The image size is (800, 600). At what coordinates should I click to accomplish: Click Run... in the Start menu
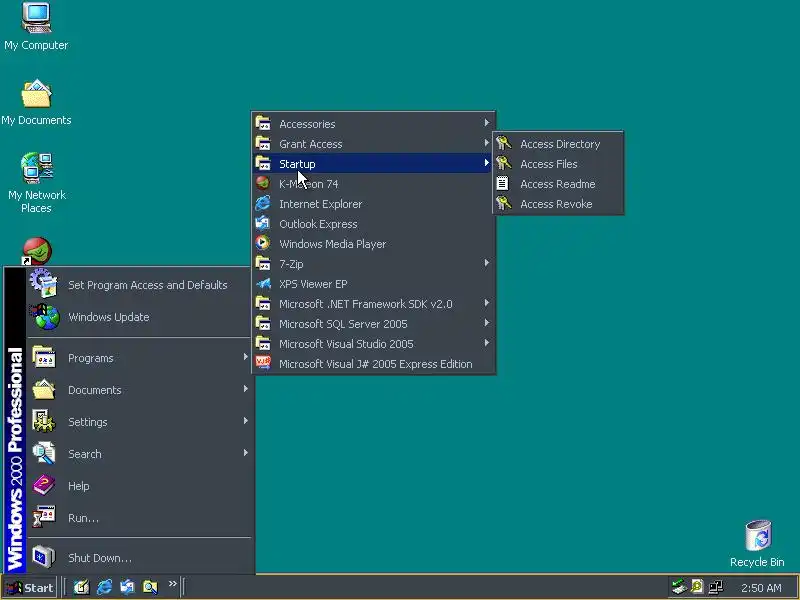coord(139,518)
